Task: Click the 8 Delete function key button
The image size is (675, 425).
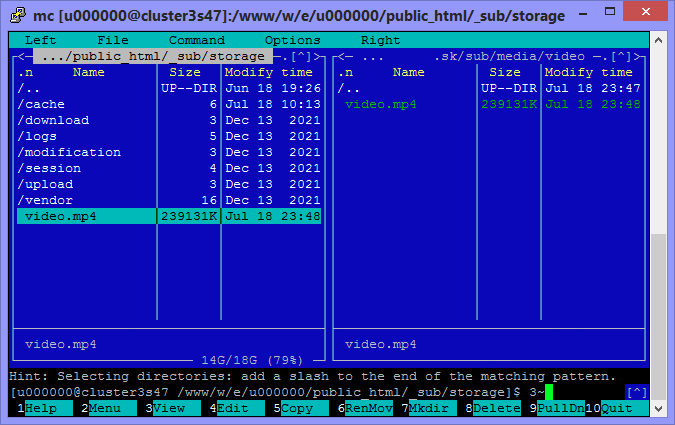Action: [x=496, y=408]
